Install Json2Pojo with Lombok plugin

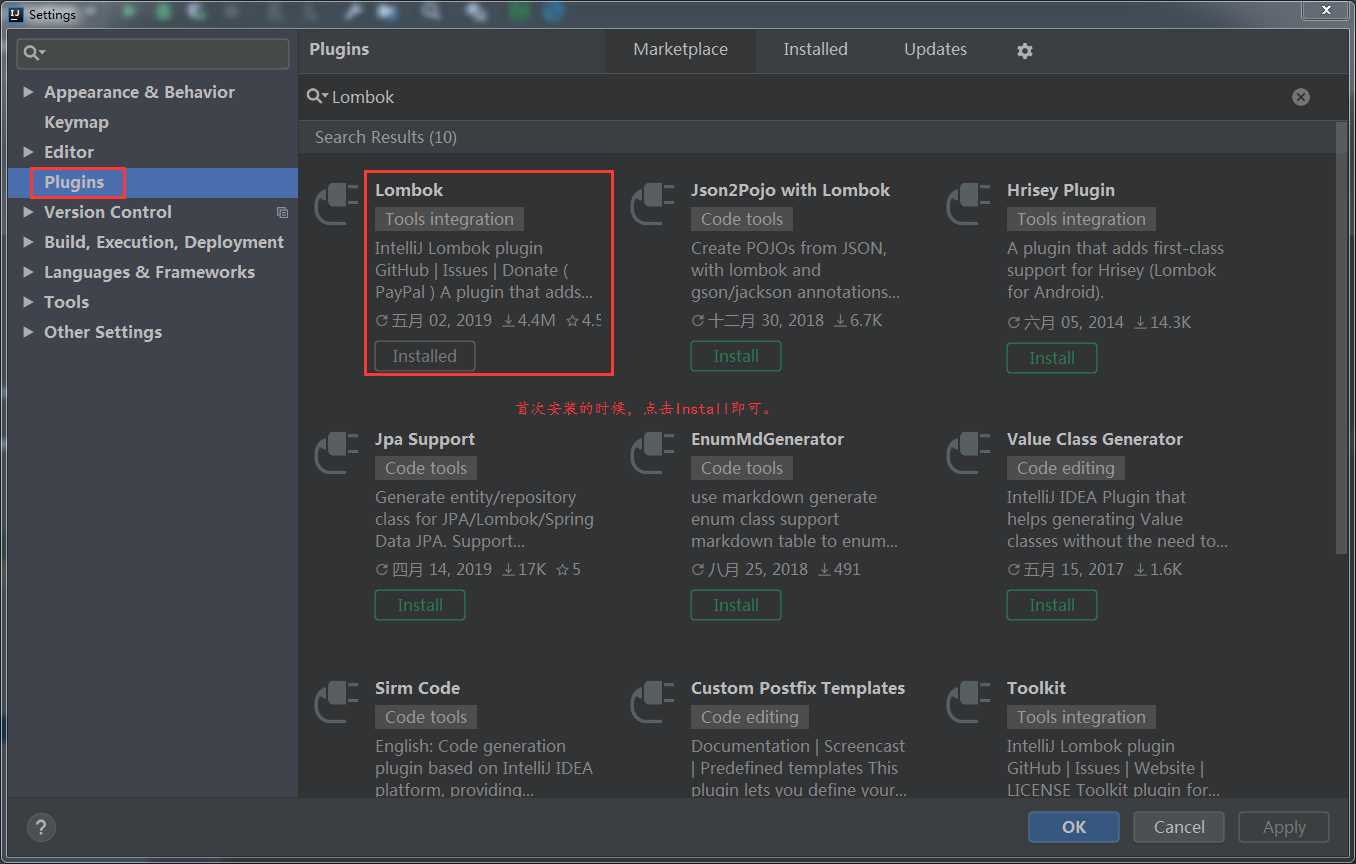tap(736, 356)
